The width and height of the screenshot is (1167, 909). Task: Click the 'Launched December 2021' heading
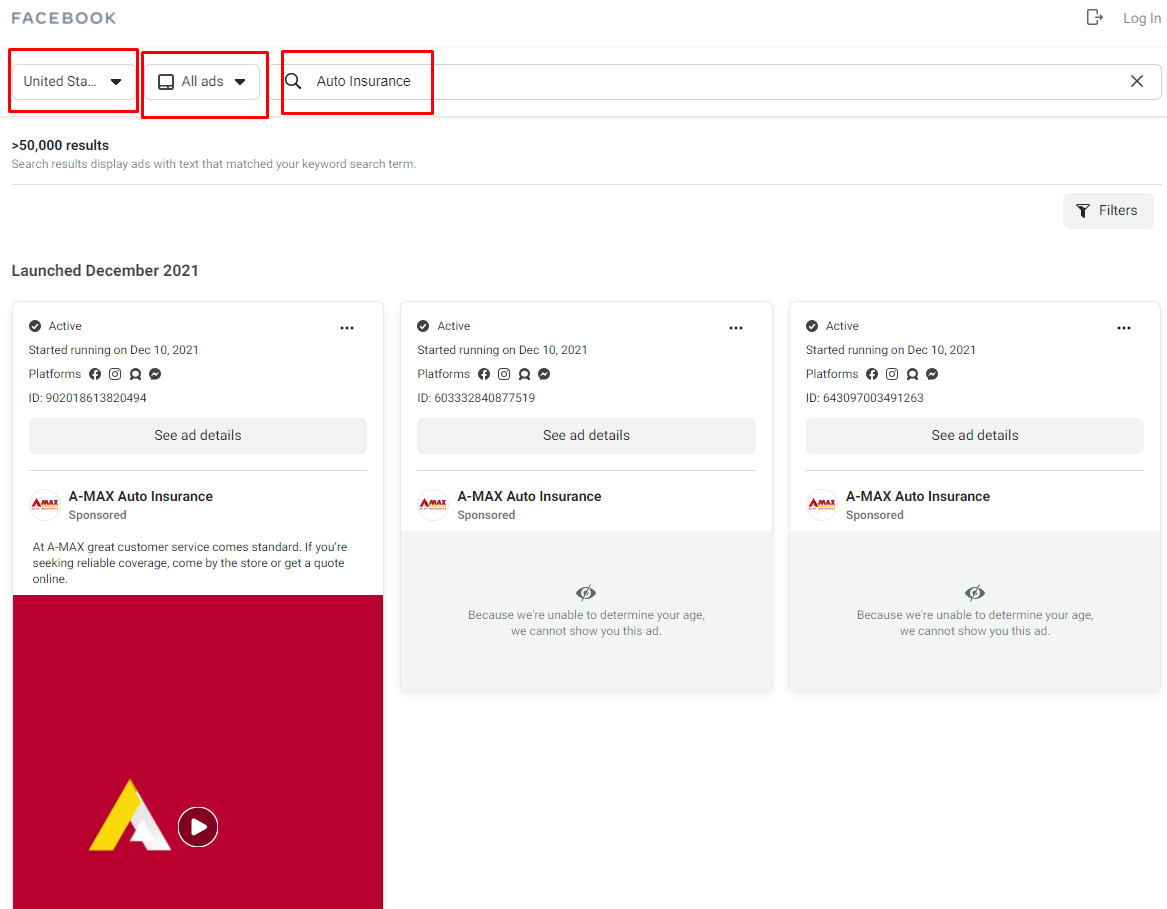(105, 270)
